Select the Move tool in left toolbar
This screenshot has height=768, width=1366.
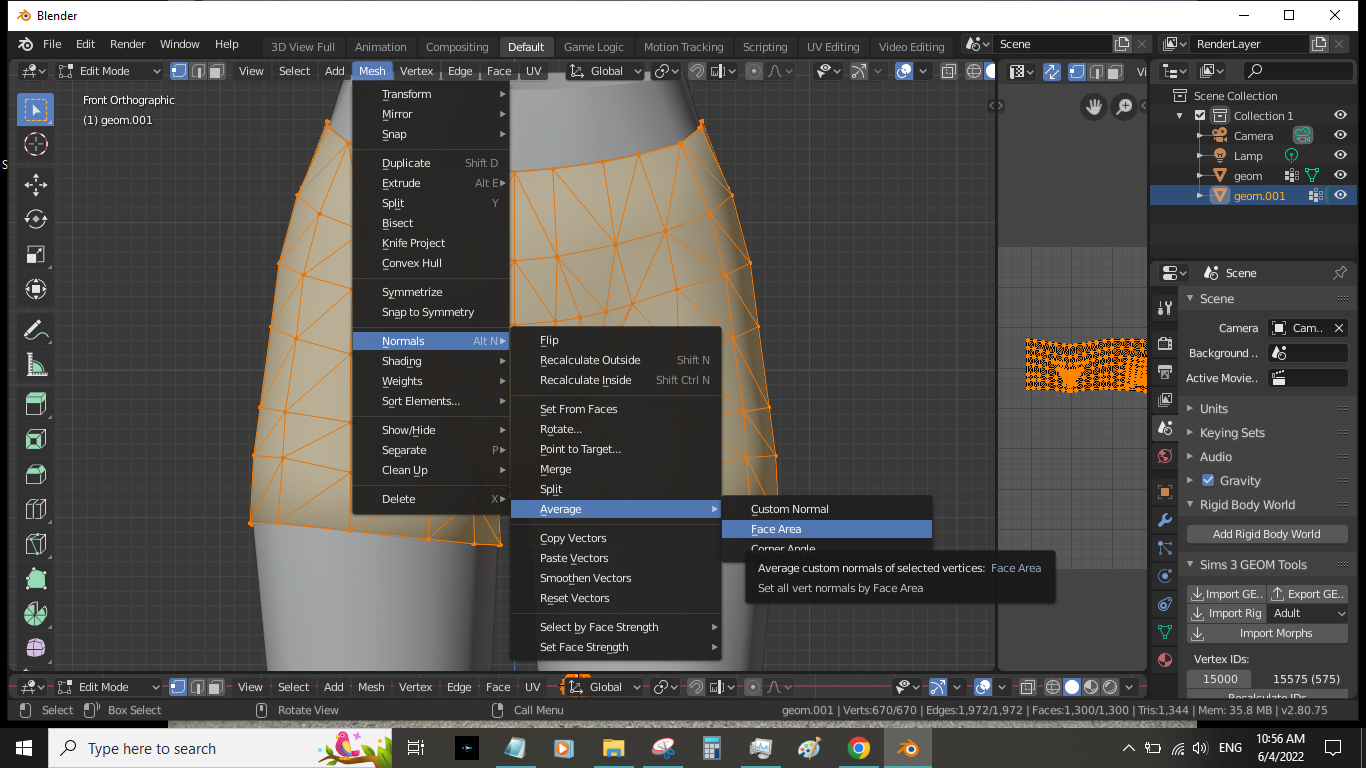(x=35, y=184)
